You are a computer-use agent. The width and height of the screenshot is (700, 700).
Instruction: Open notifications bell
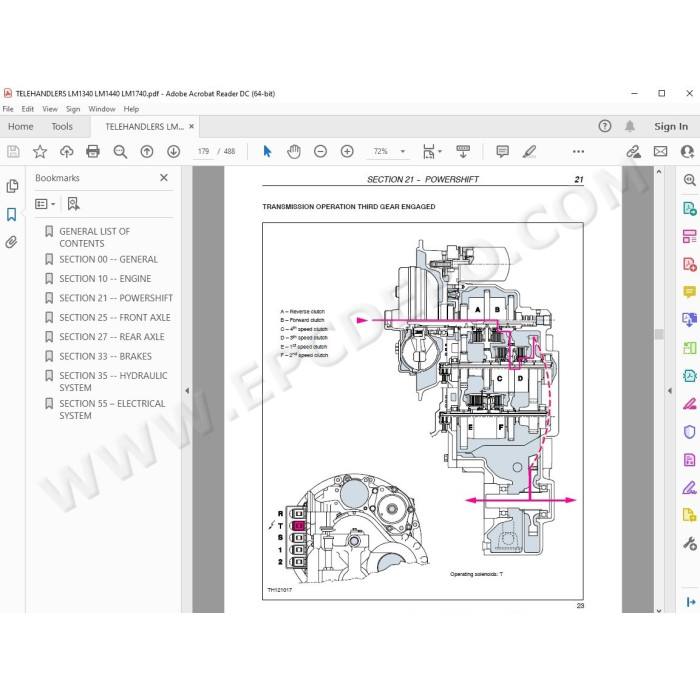629,126
